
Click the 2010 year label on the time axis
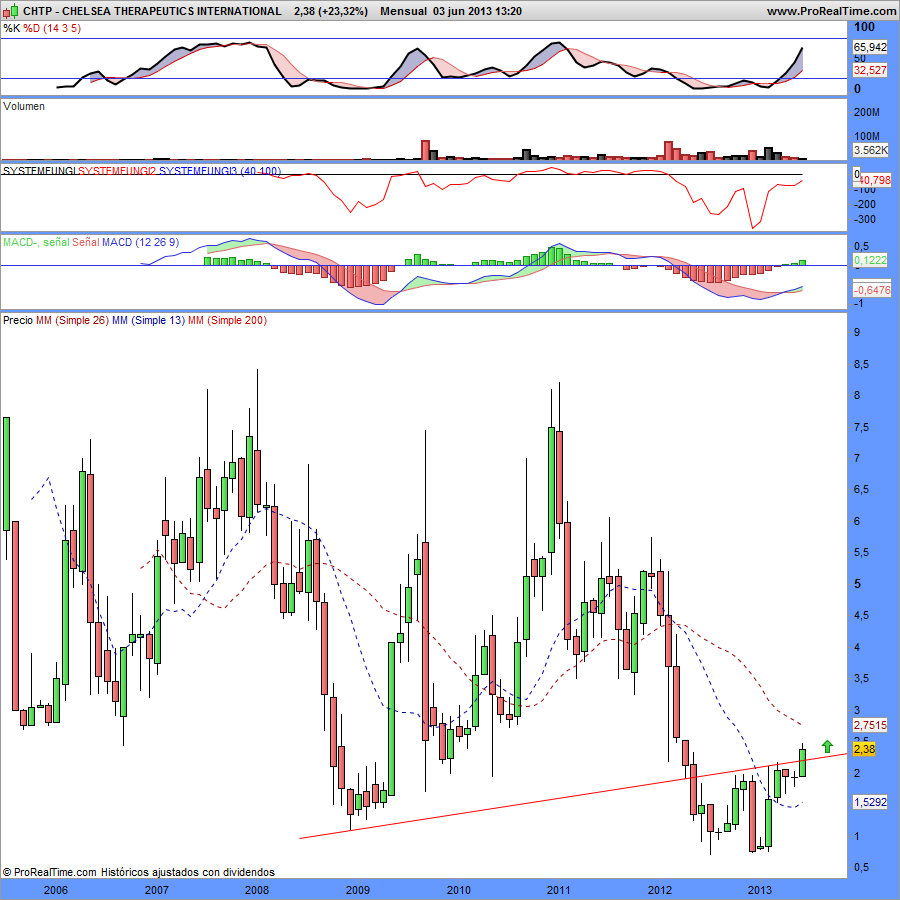point(459,890)
